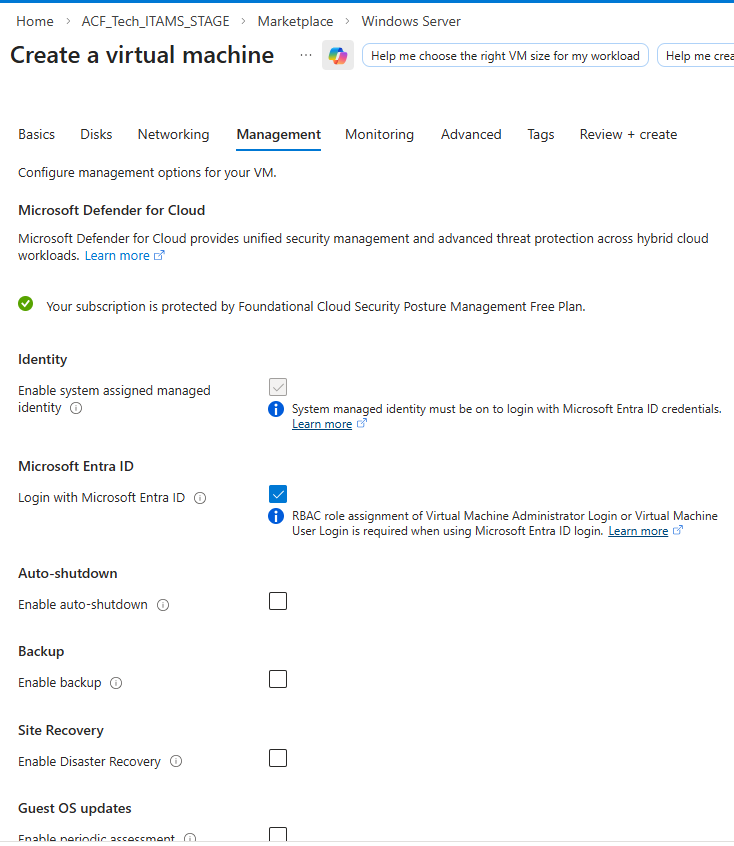Image resolution: width=734 pixels, height=846 pixels.
Task: Click the Site Recovery section heading
Action: 61,730
